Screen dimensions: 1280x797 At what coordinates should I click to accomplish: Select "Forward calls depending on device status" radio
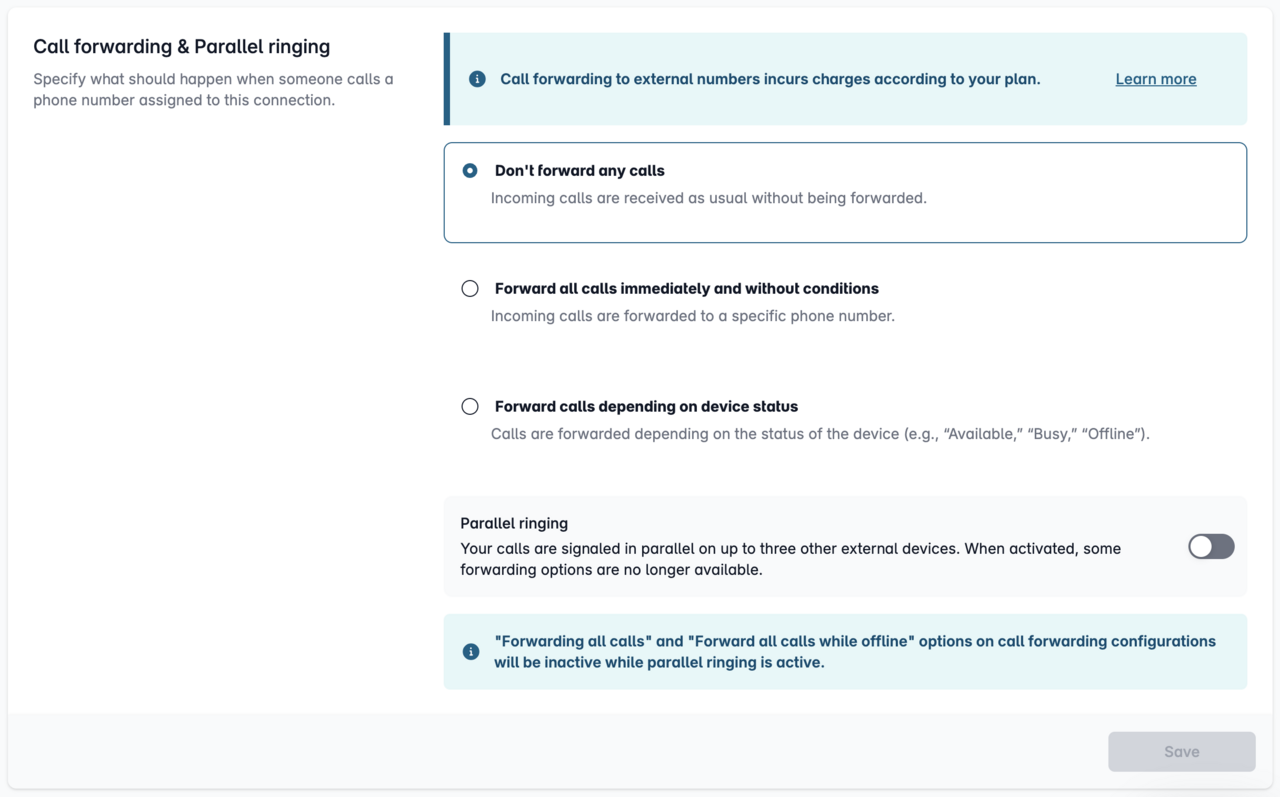tap(470, 407)
